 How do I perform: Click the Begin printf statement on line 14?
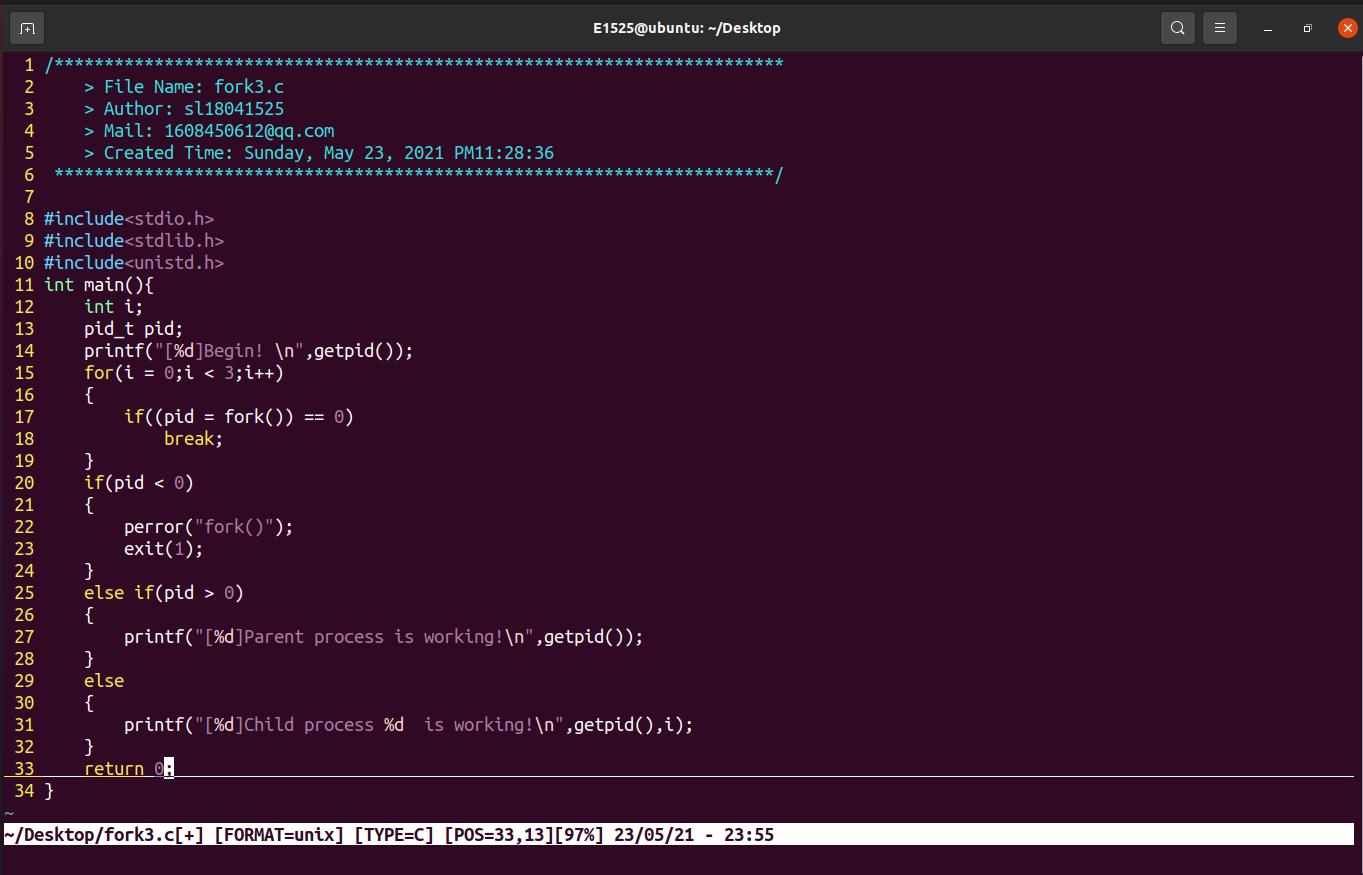tap(249, 351)
